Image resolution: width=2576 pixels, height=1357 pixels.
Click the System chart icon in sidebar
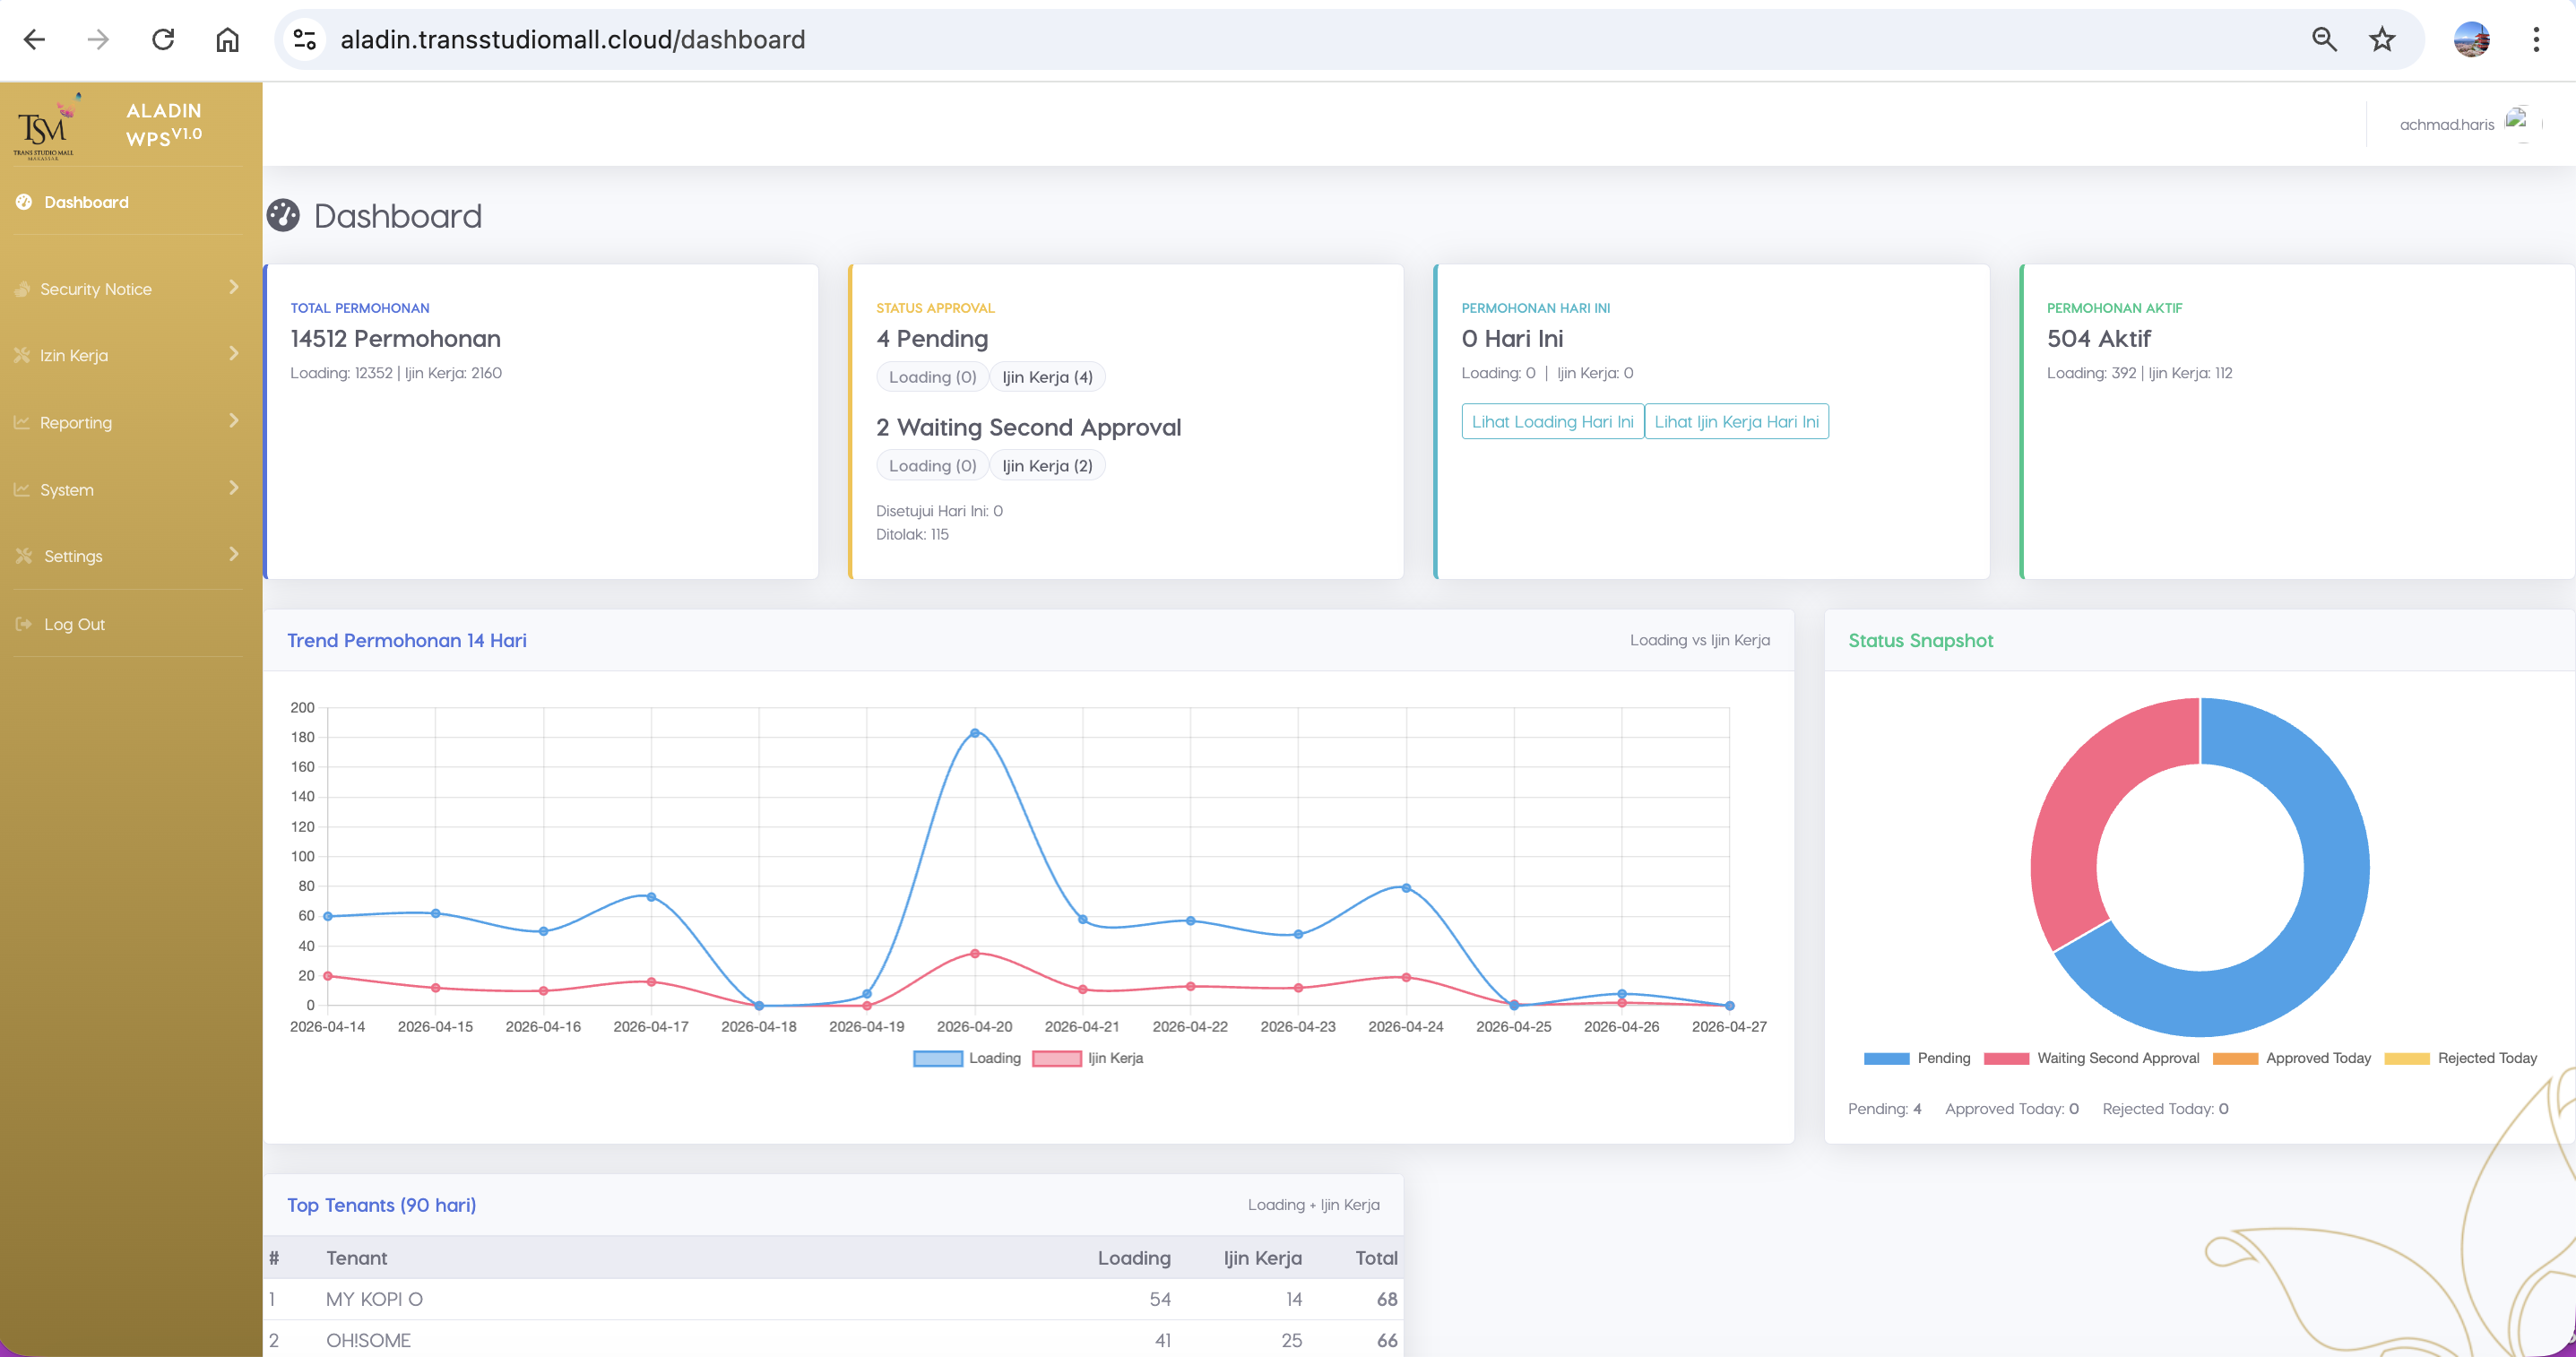22,489
